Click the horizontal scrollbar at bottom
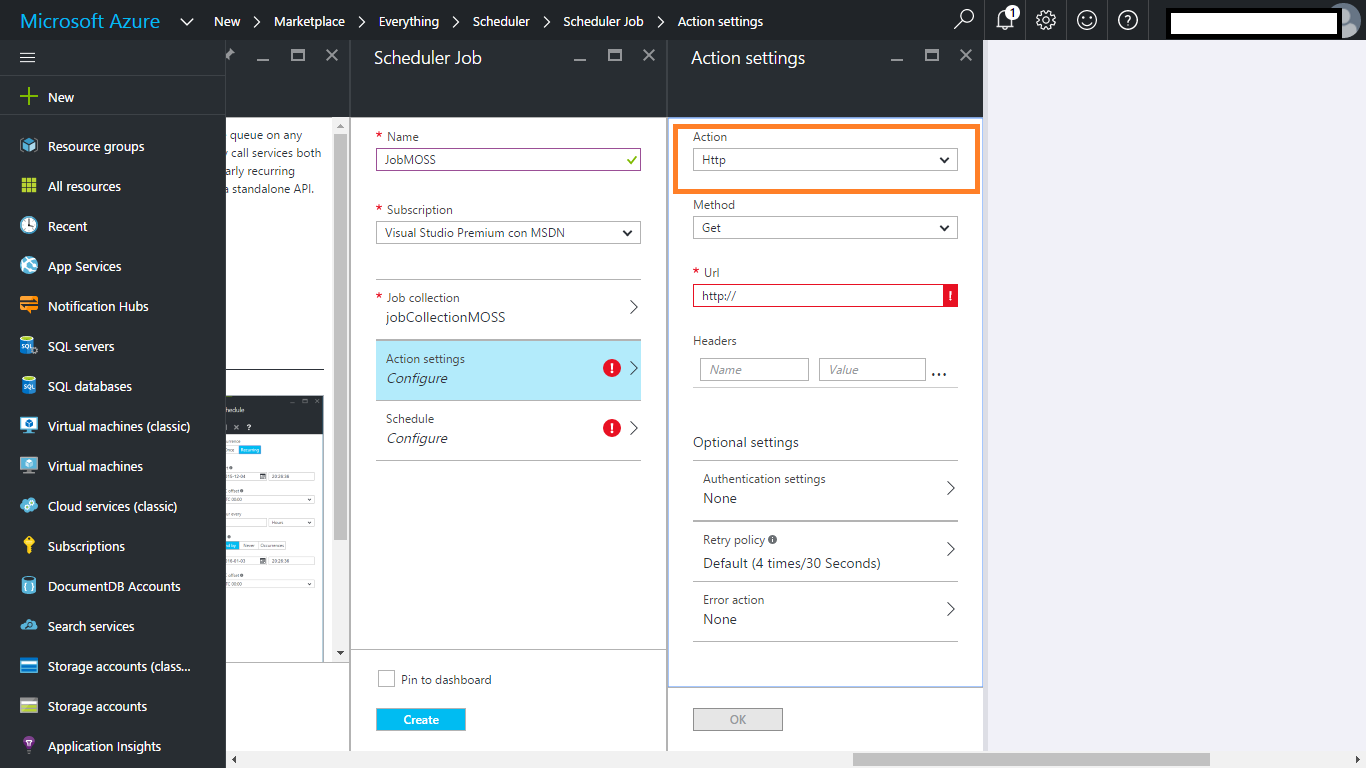 (1030, 760)
